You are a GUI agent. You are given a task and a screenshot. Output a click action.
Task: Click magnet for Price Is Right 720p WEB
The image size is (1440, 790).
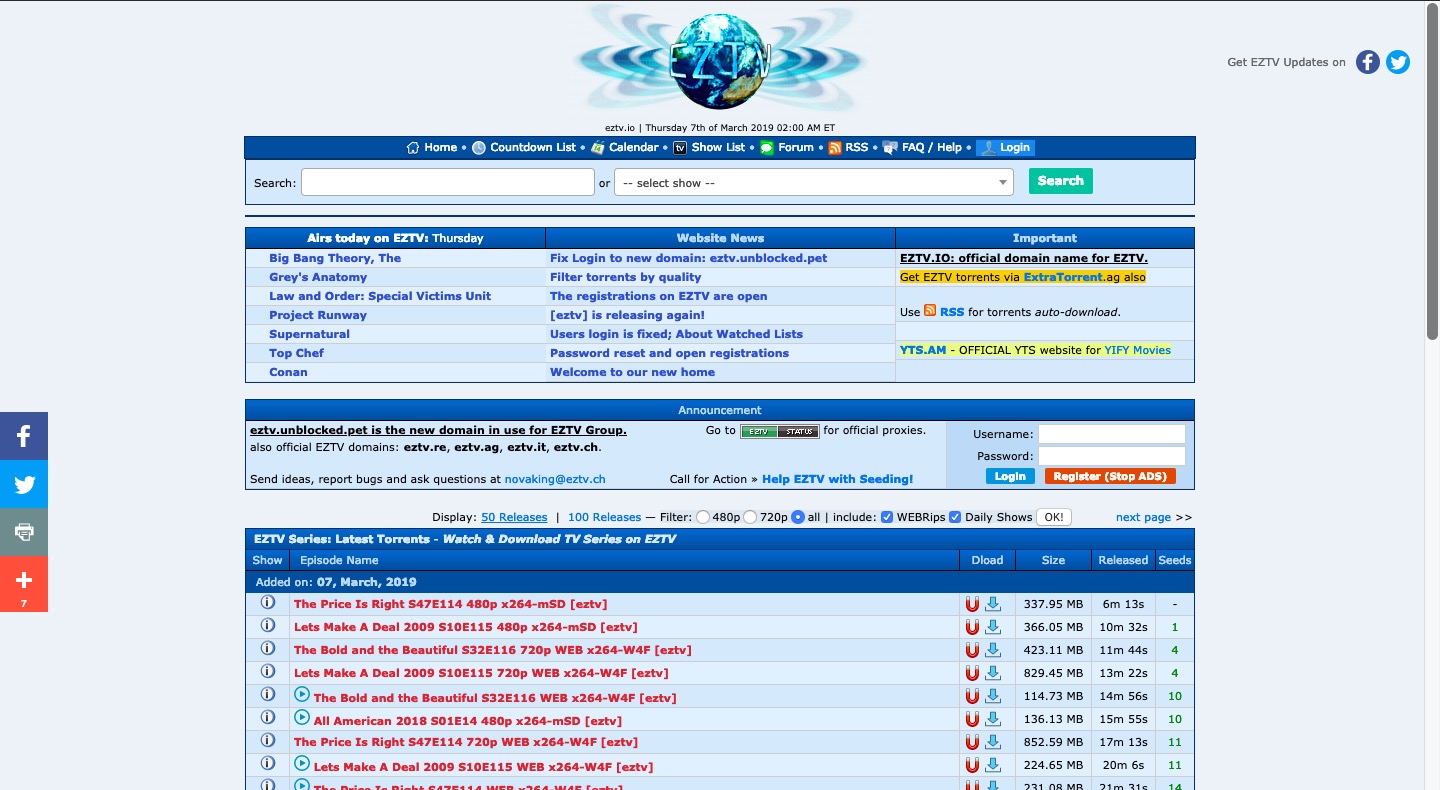click(x=972, y=742)
